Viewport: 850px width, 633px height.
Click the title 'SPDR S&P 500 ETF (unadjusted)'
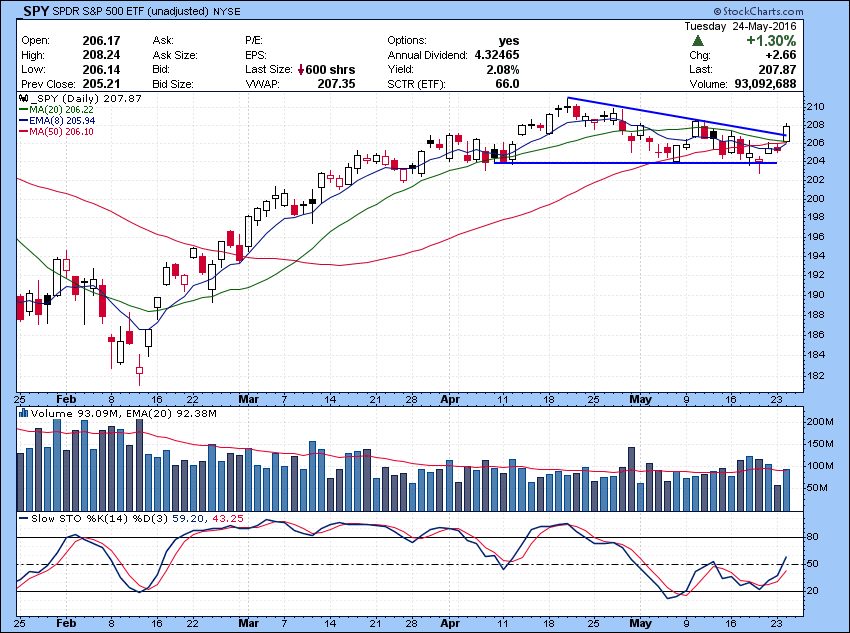131,11
